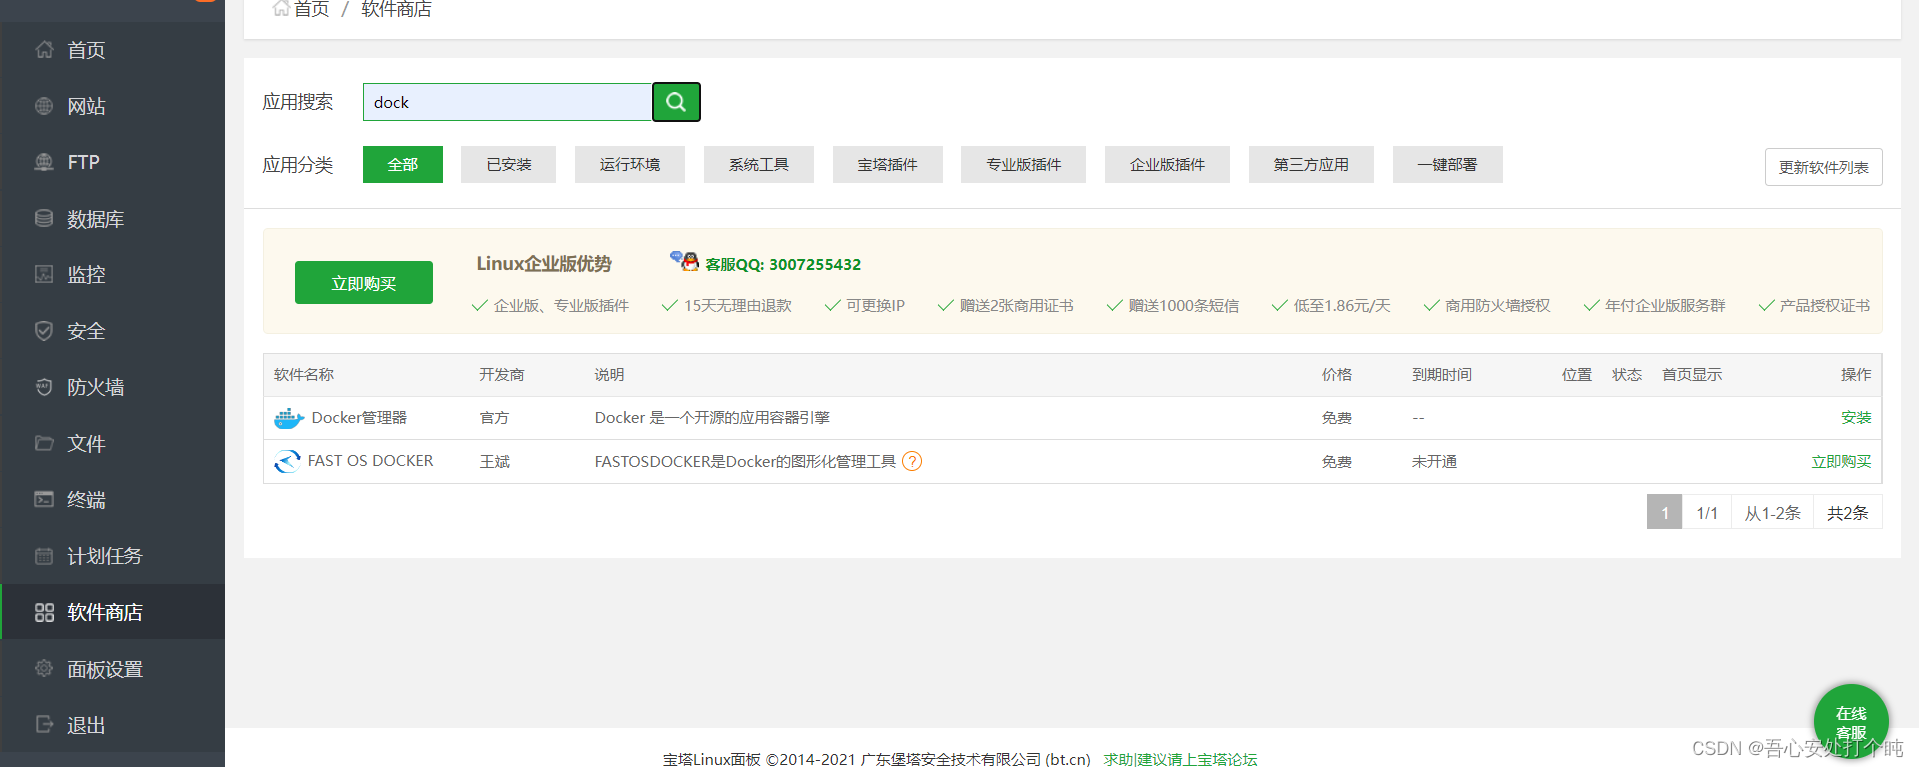Filter by 系统工具 category

[759, 164]
